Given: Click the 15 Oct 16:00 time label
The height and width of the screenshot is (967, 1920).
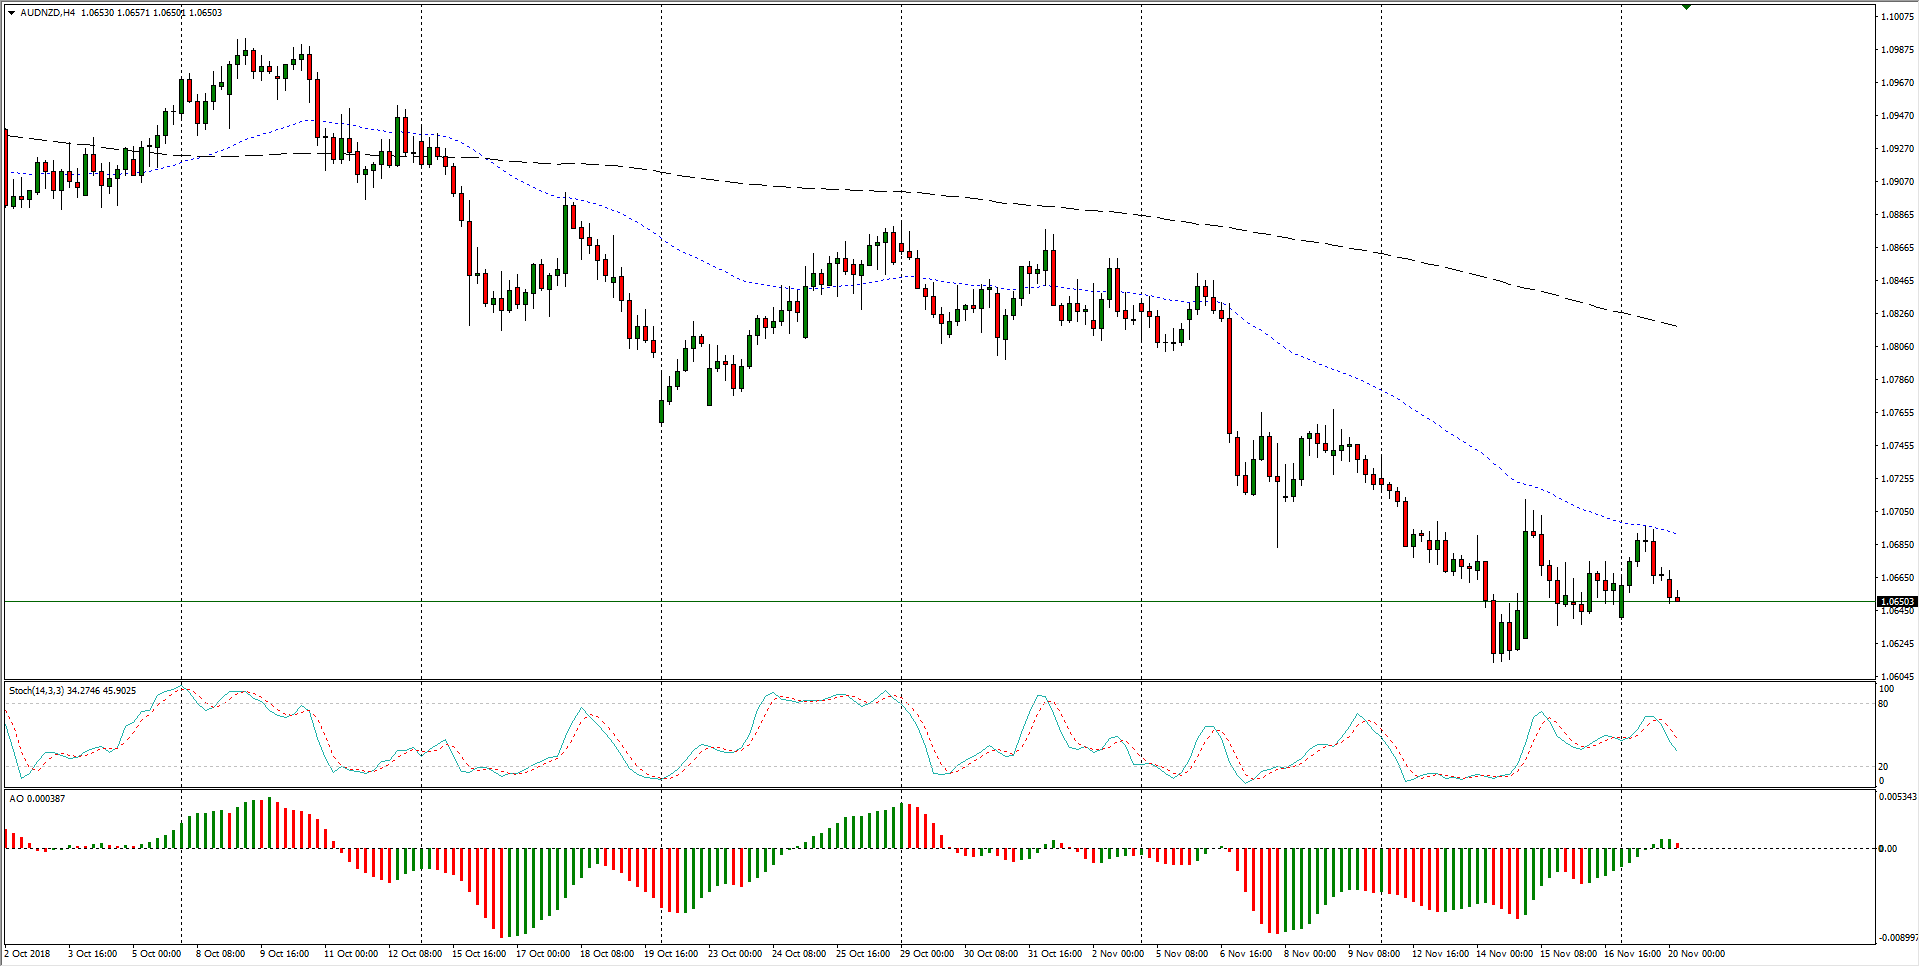Looking at the screenshot, I should point(479,953).
